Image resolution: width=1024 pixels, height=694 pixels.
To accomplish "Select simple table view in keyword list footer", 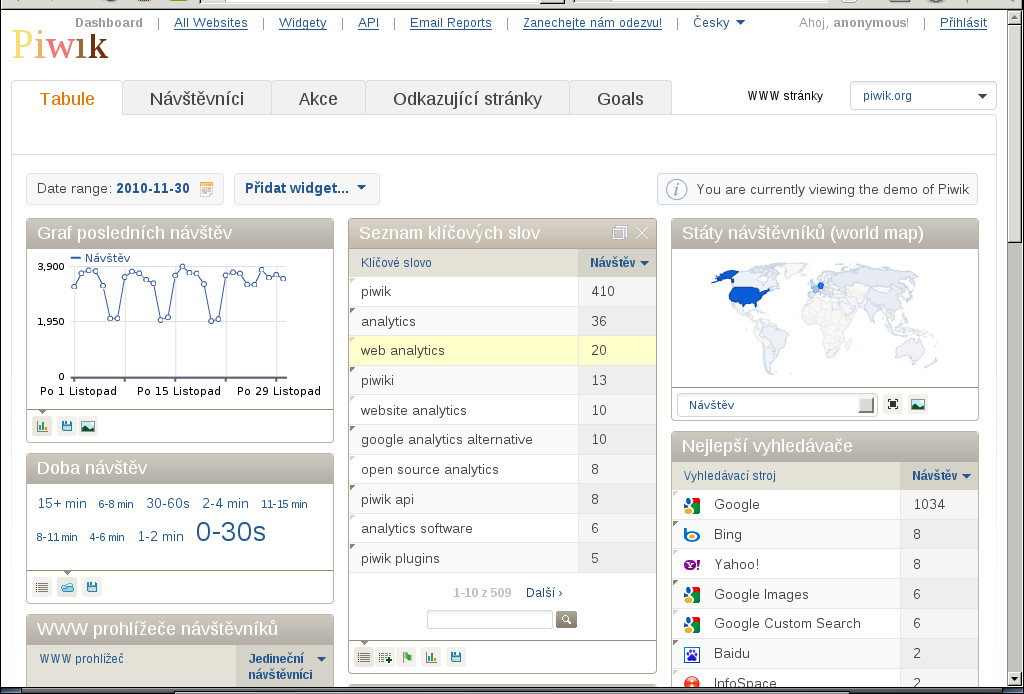I will [x=364, y=657].
